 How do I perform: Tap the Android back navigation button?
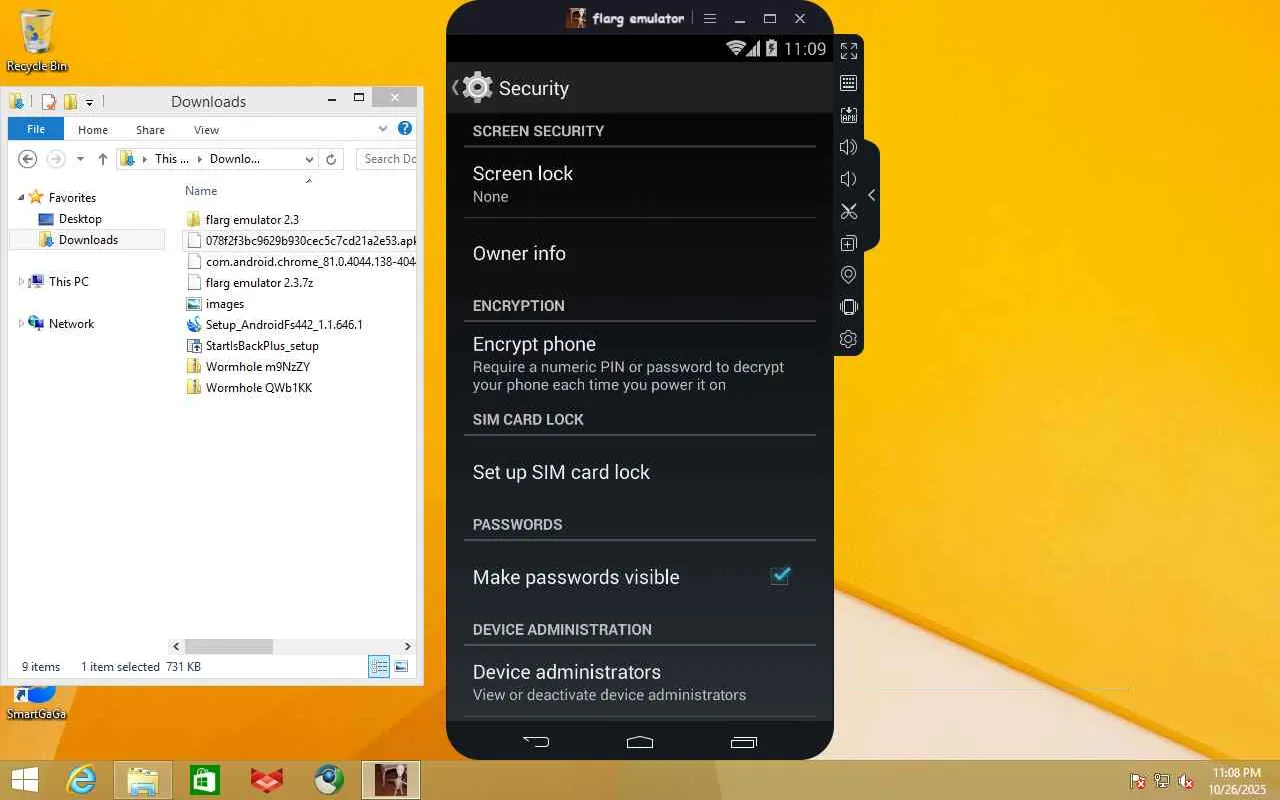coord(536,742)
